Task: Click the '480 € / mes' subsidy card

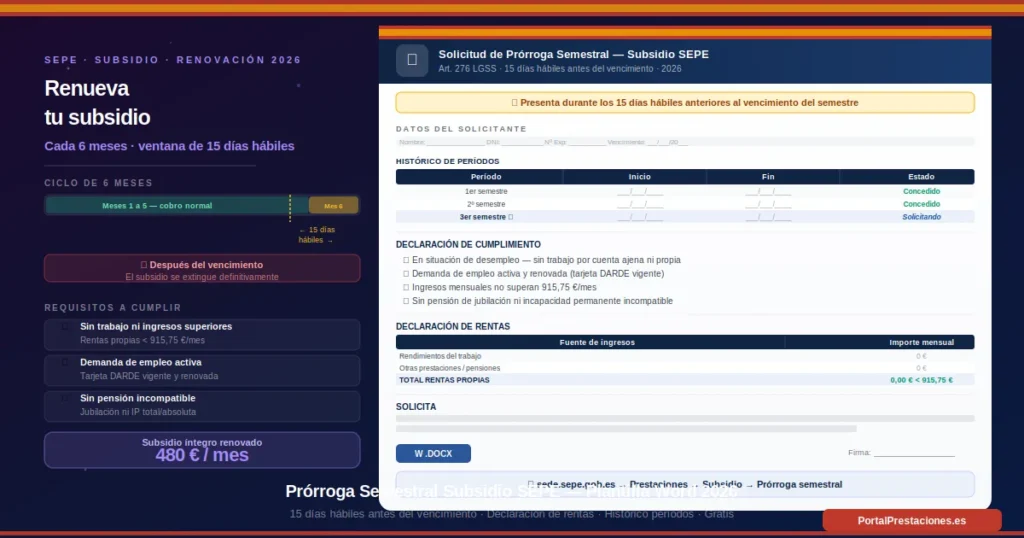Action: [x=202, y=450]
